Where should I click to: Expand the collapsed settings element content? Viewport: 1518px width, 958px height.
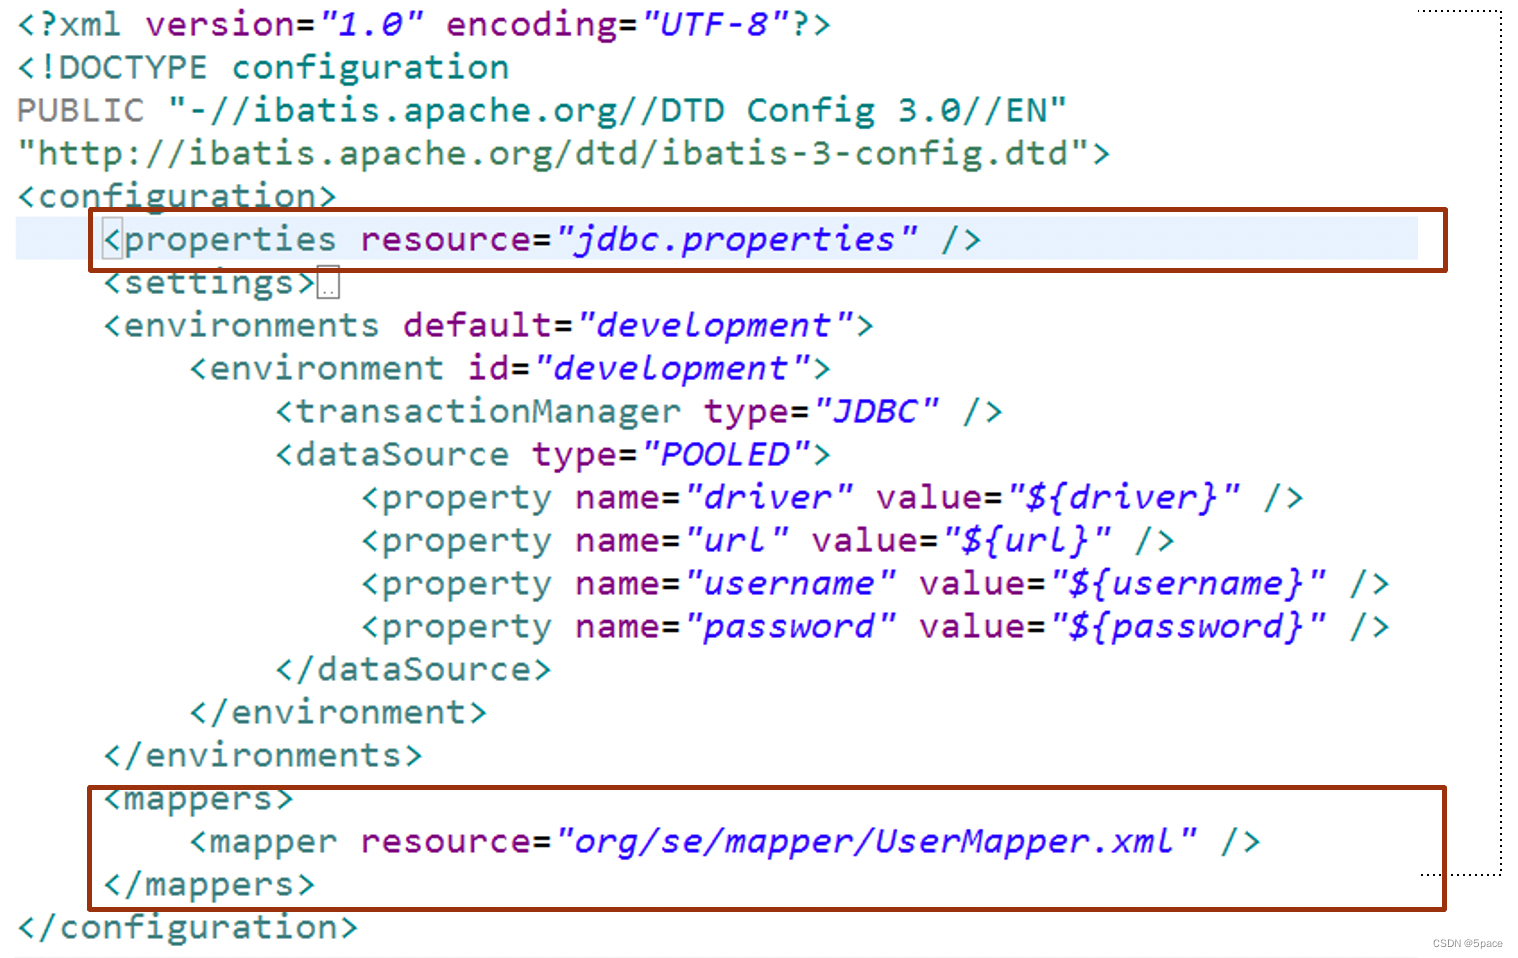click(329, 282)
